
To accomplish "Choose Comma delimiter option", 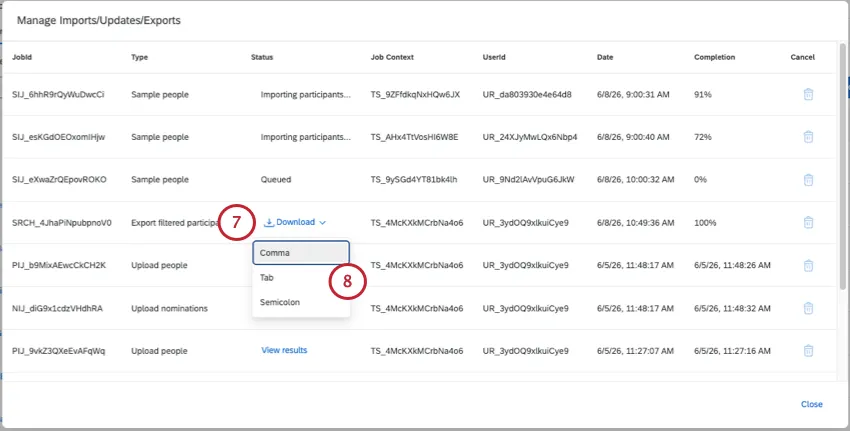I will pos(301,253).
